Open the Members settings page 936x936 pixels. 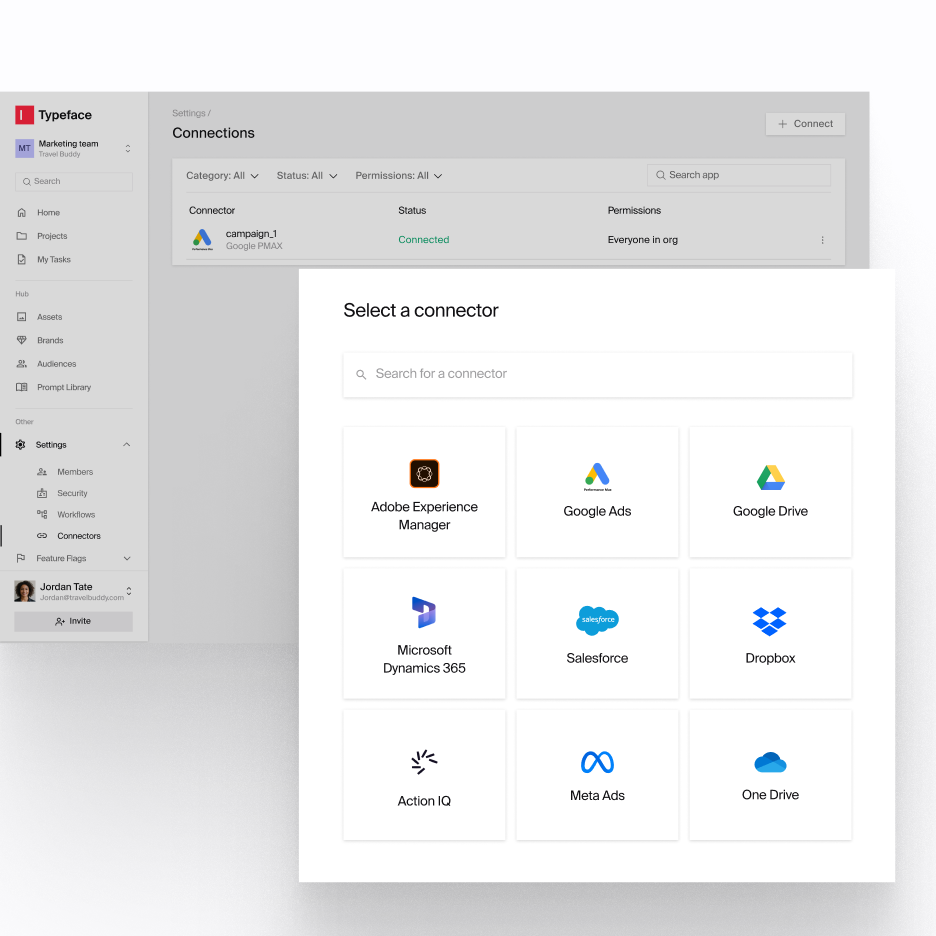[75, 472]
